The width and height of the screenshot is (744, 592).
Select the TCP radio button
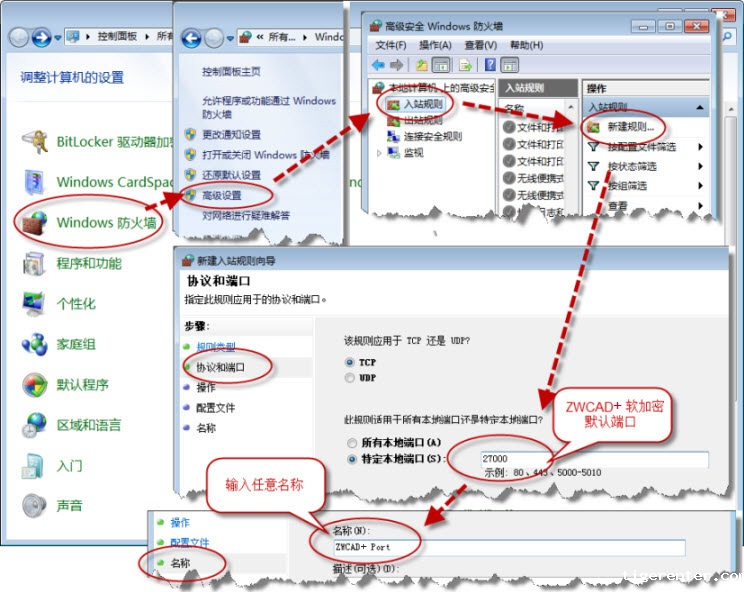tap(349, 361)
